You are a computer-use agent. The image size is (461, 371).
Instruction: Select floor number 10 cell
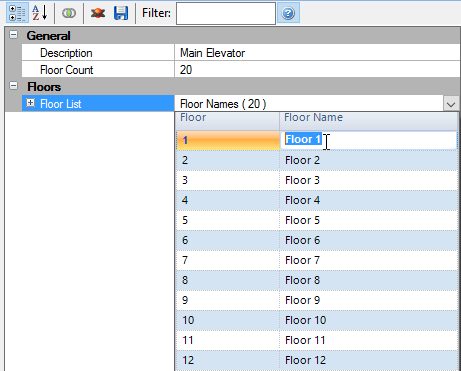[228, 320]
